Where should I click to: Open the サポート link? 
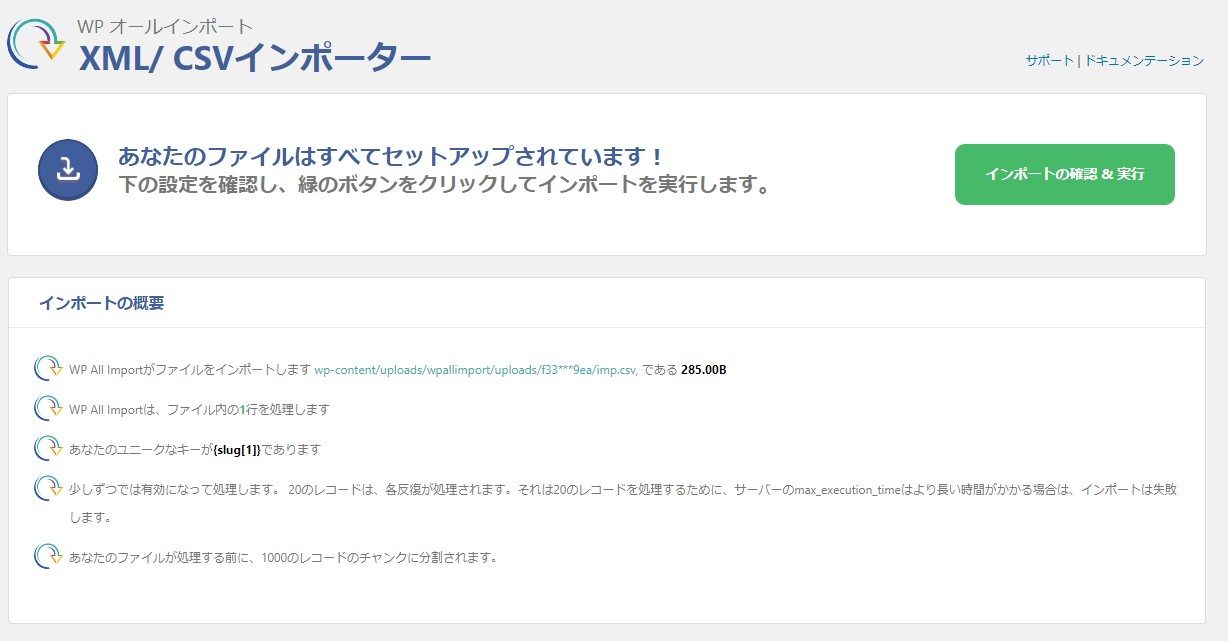click(x=1049, y=61)
